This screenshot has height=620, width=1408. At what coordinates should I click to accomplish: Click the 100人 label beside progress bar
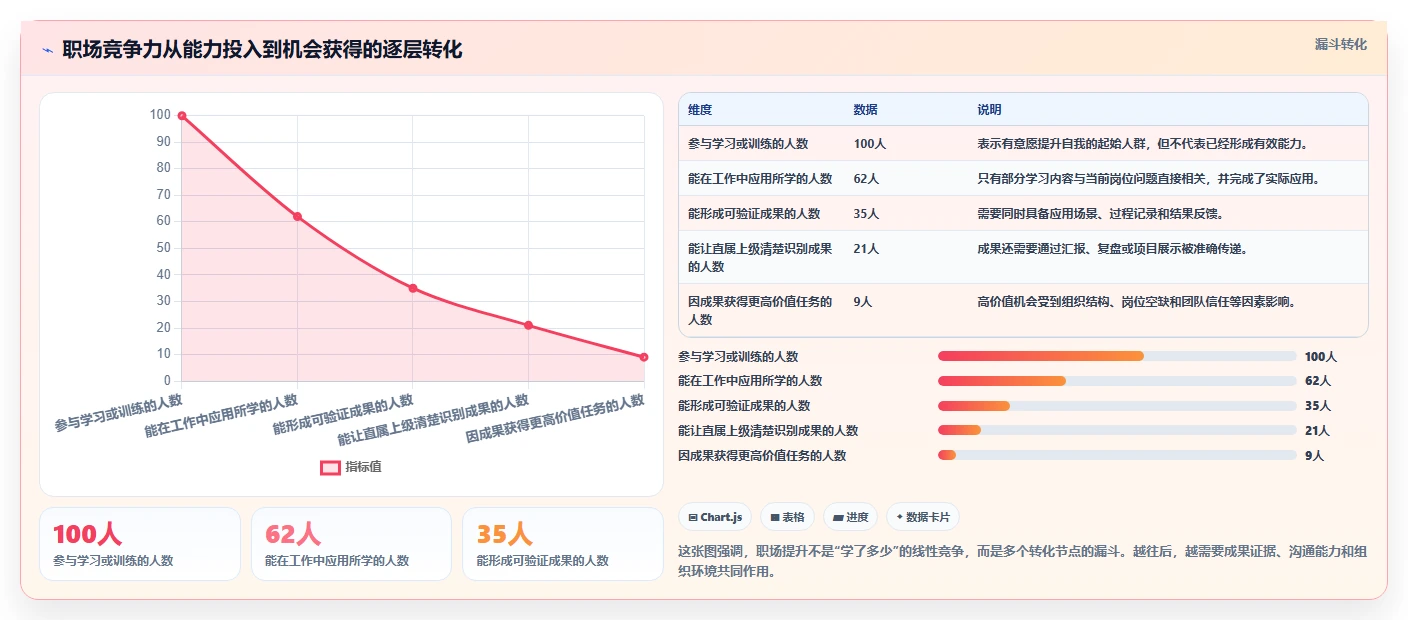pyautogui.click(x=1320, y=357)
